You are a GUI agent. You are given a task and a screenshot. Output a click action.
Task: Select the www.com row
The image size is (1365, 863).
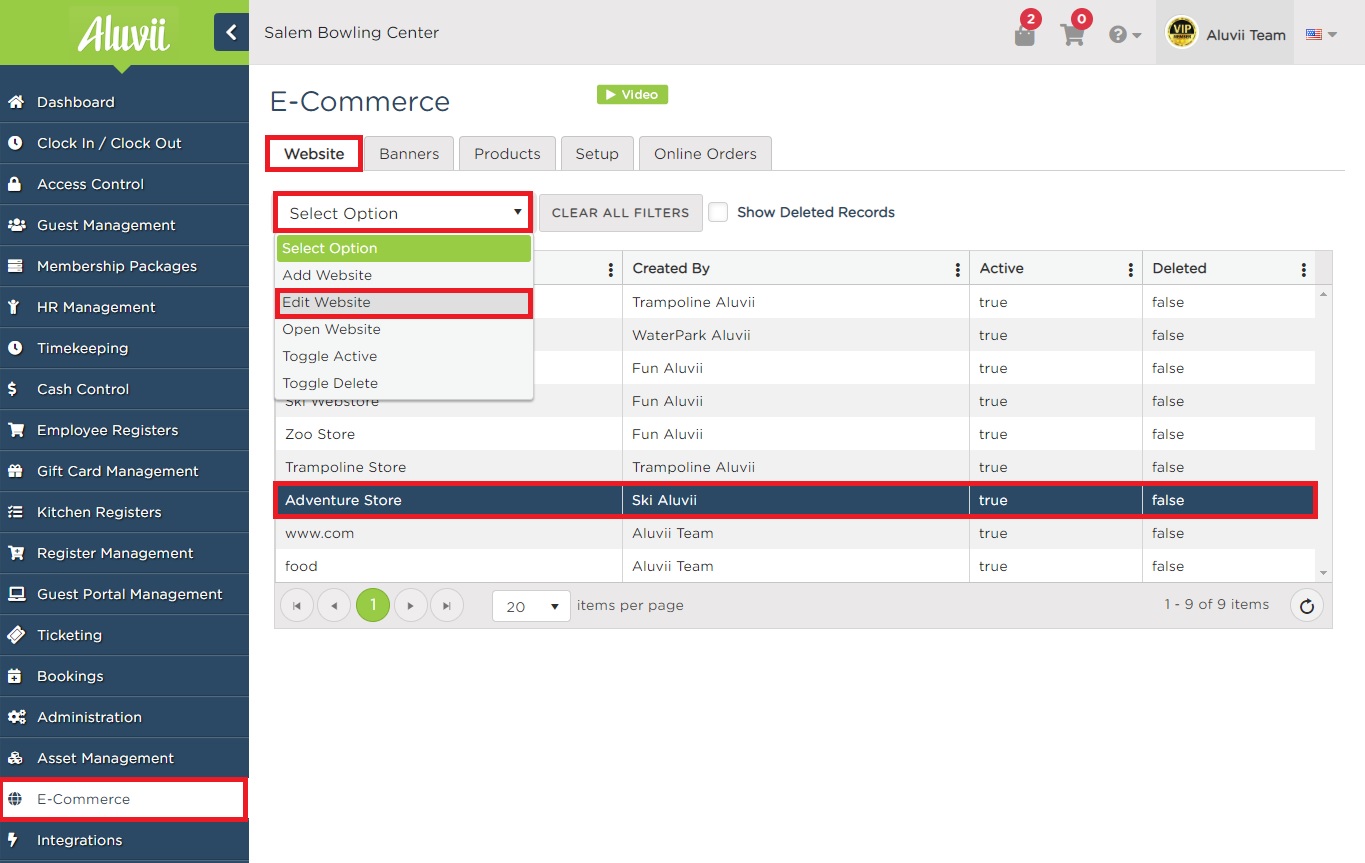[x=795, y=533]
